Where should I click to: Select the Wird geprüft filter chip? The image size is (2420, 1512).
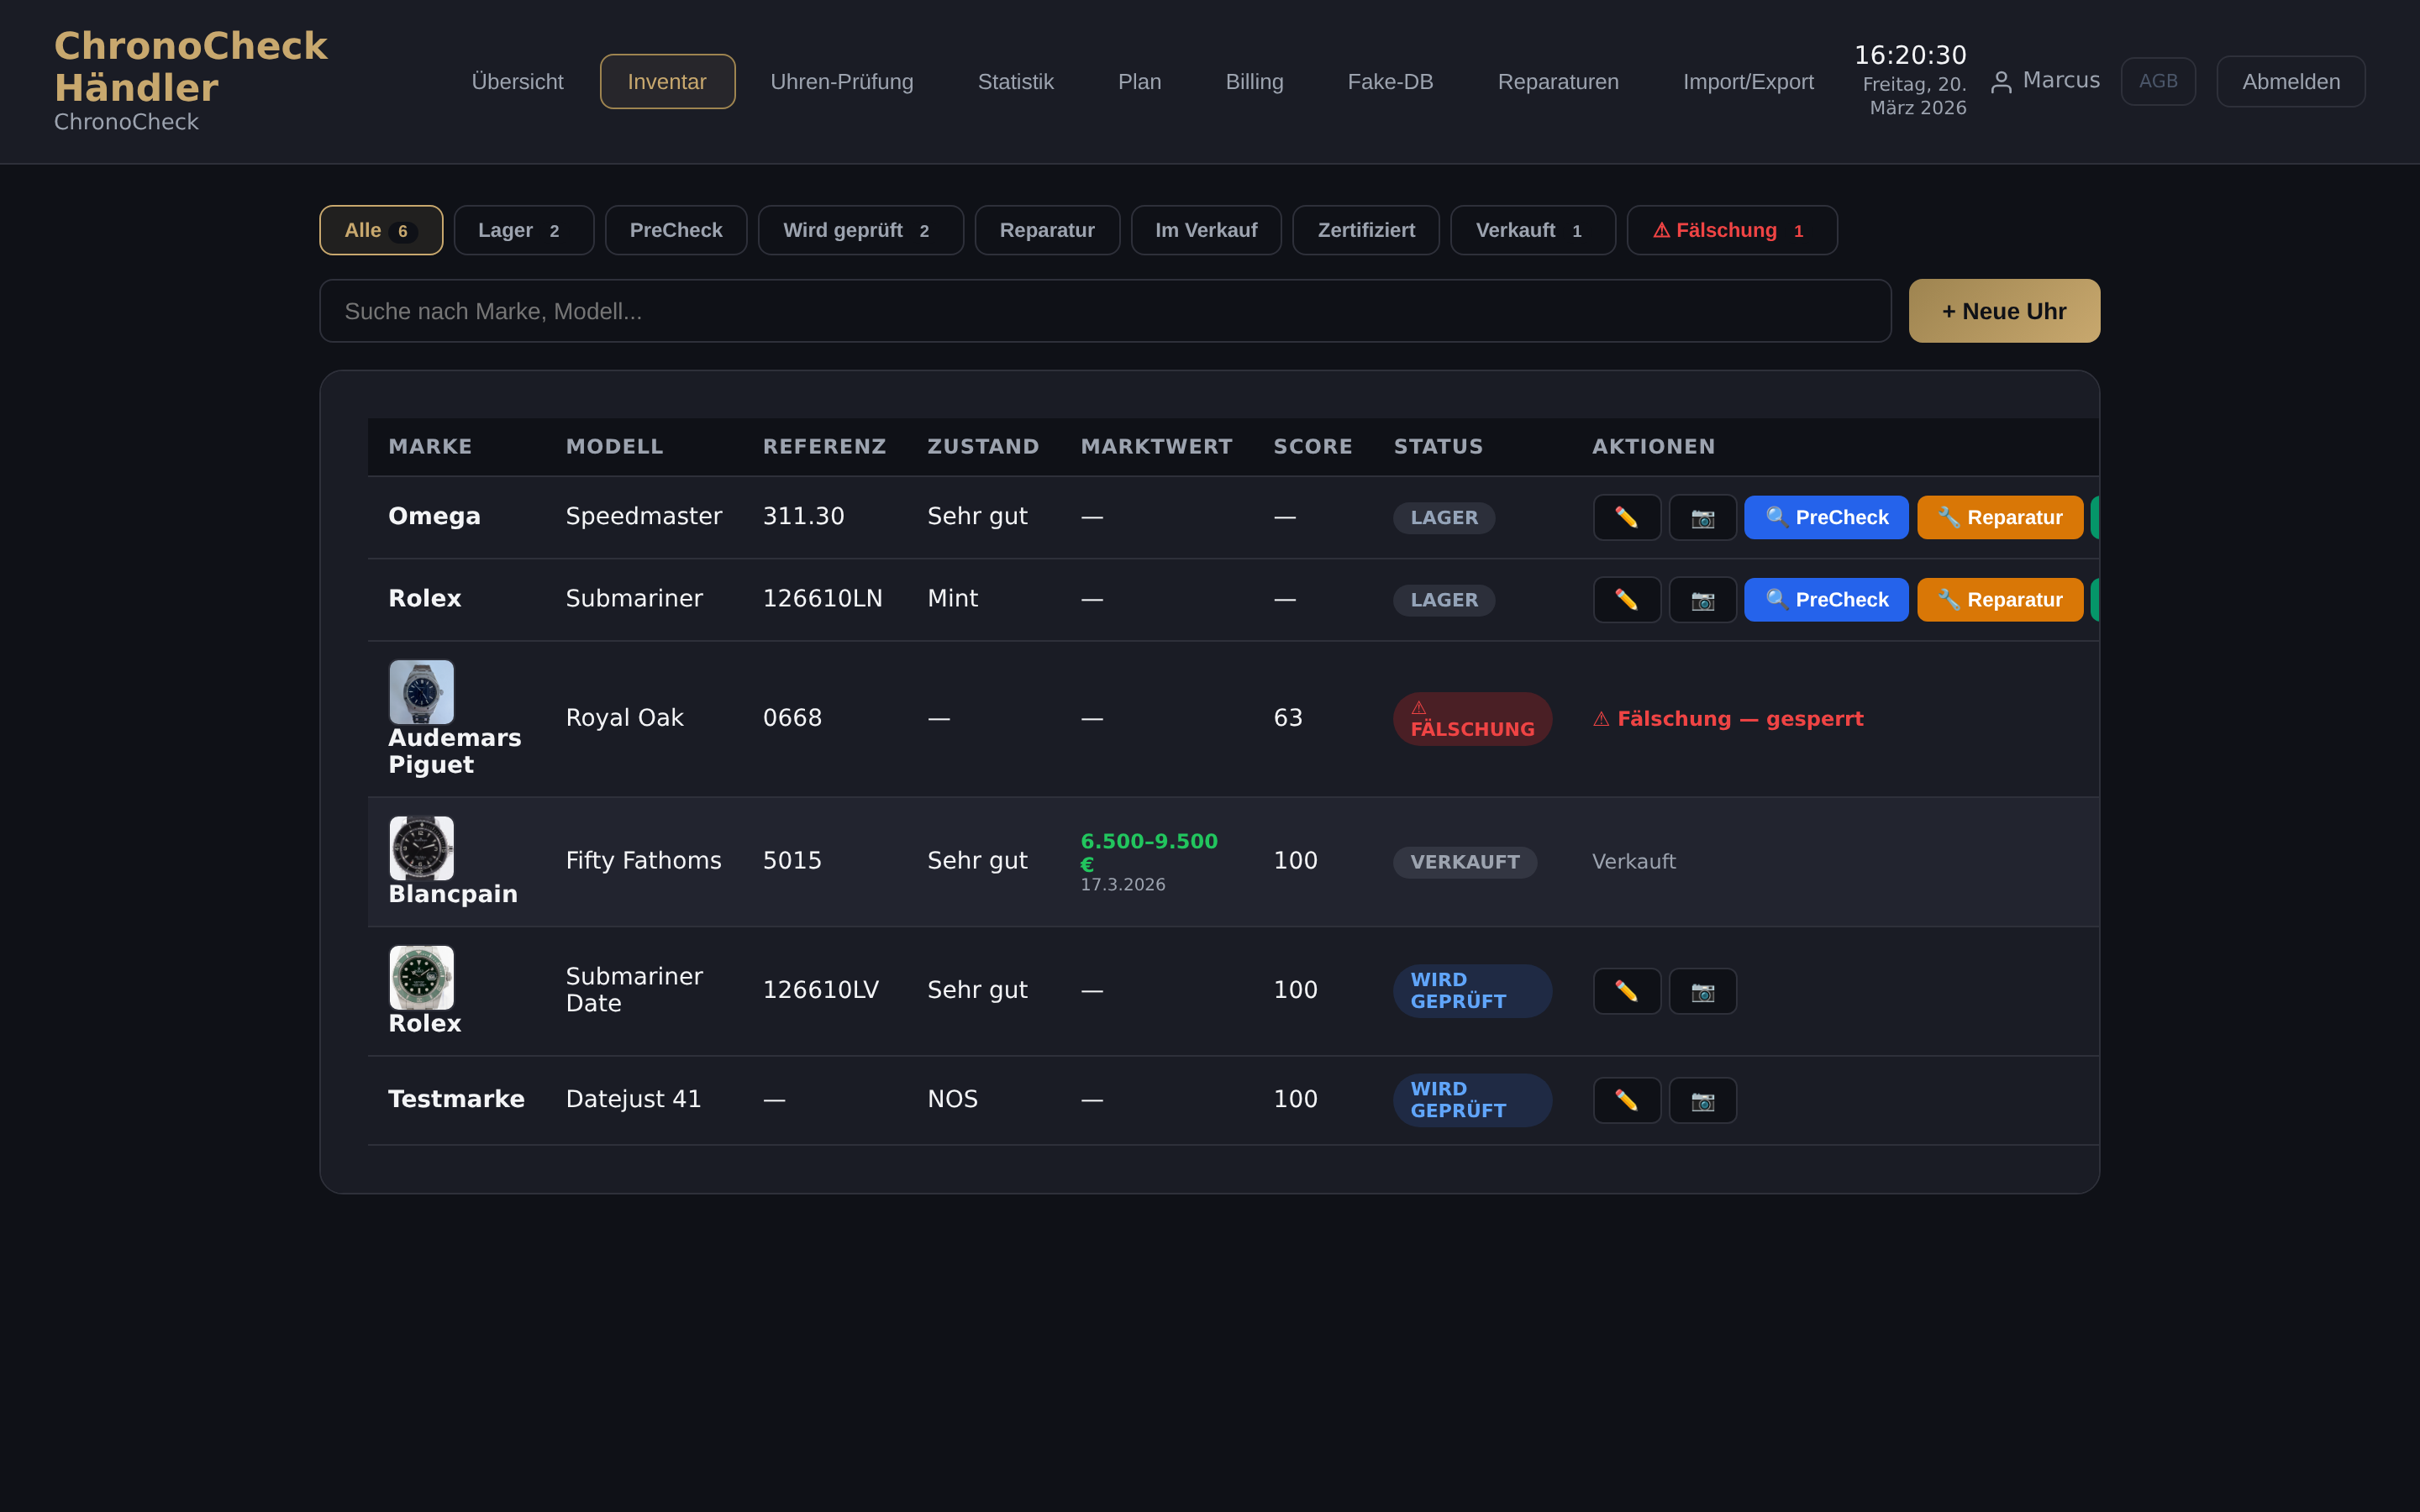click(x=860, y=230)
